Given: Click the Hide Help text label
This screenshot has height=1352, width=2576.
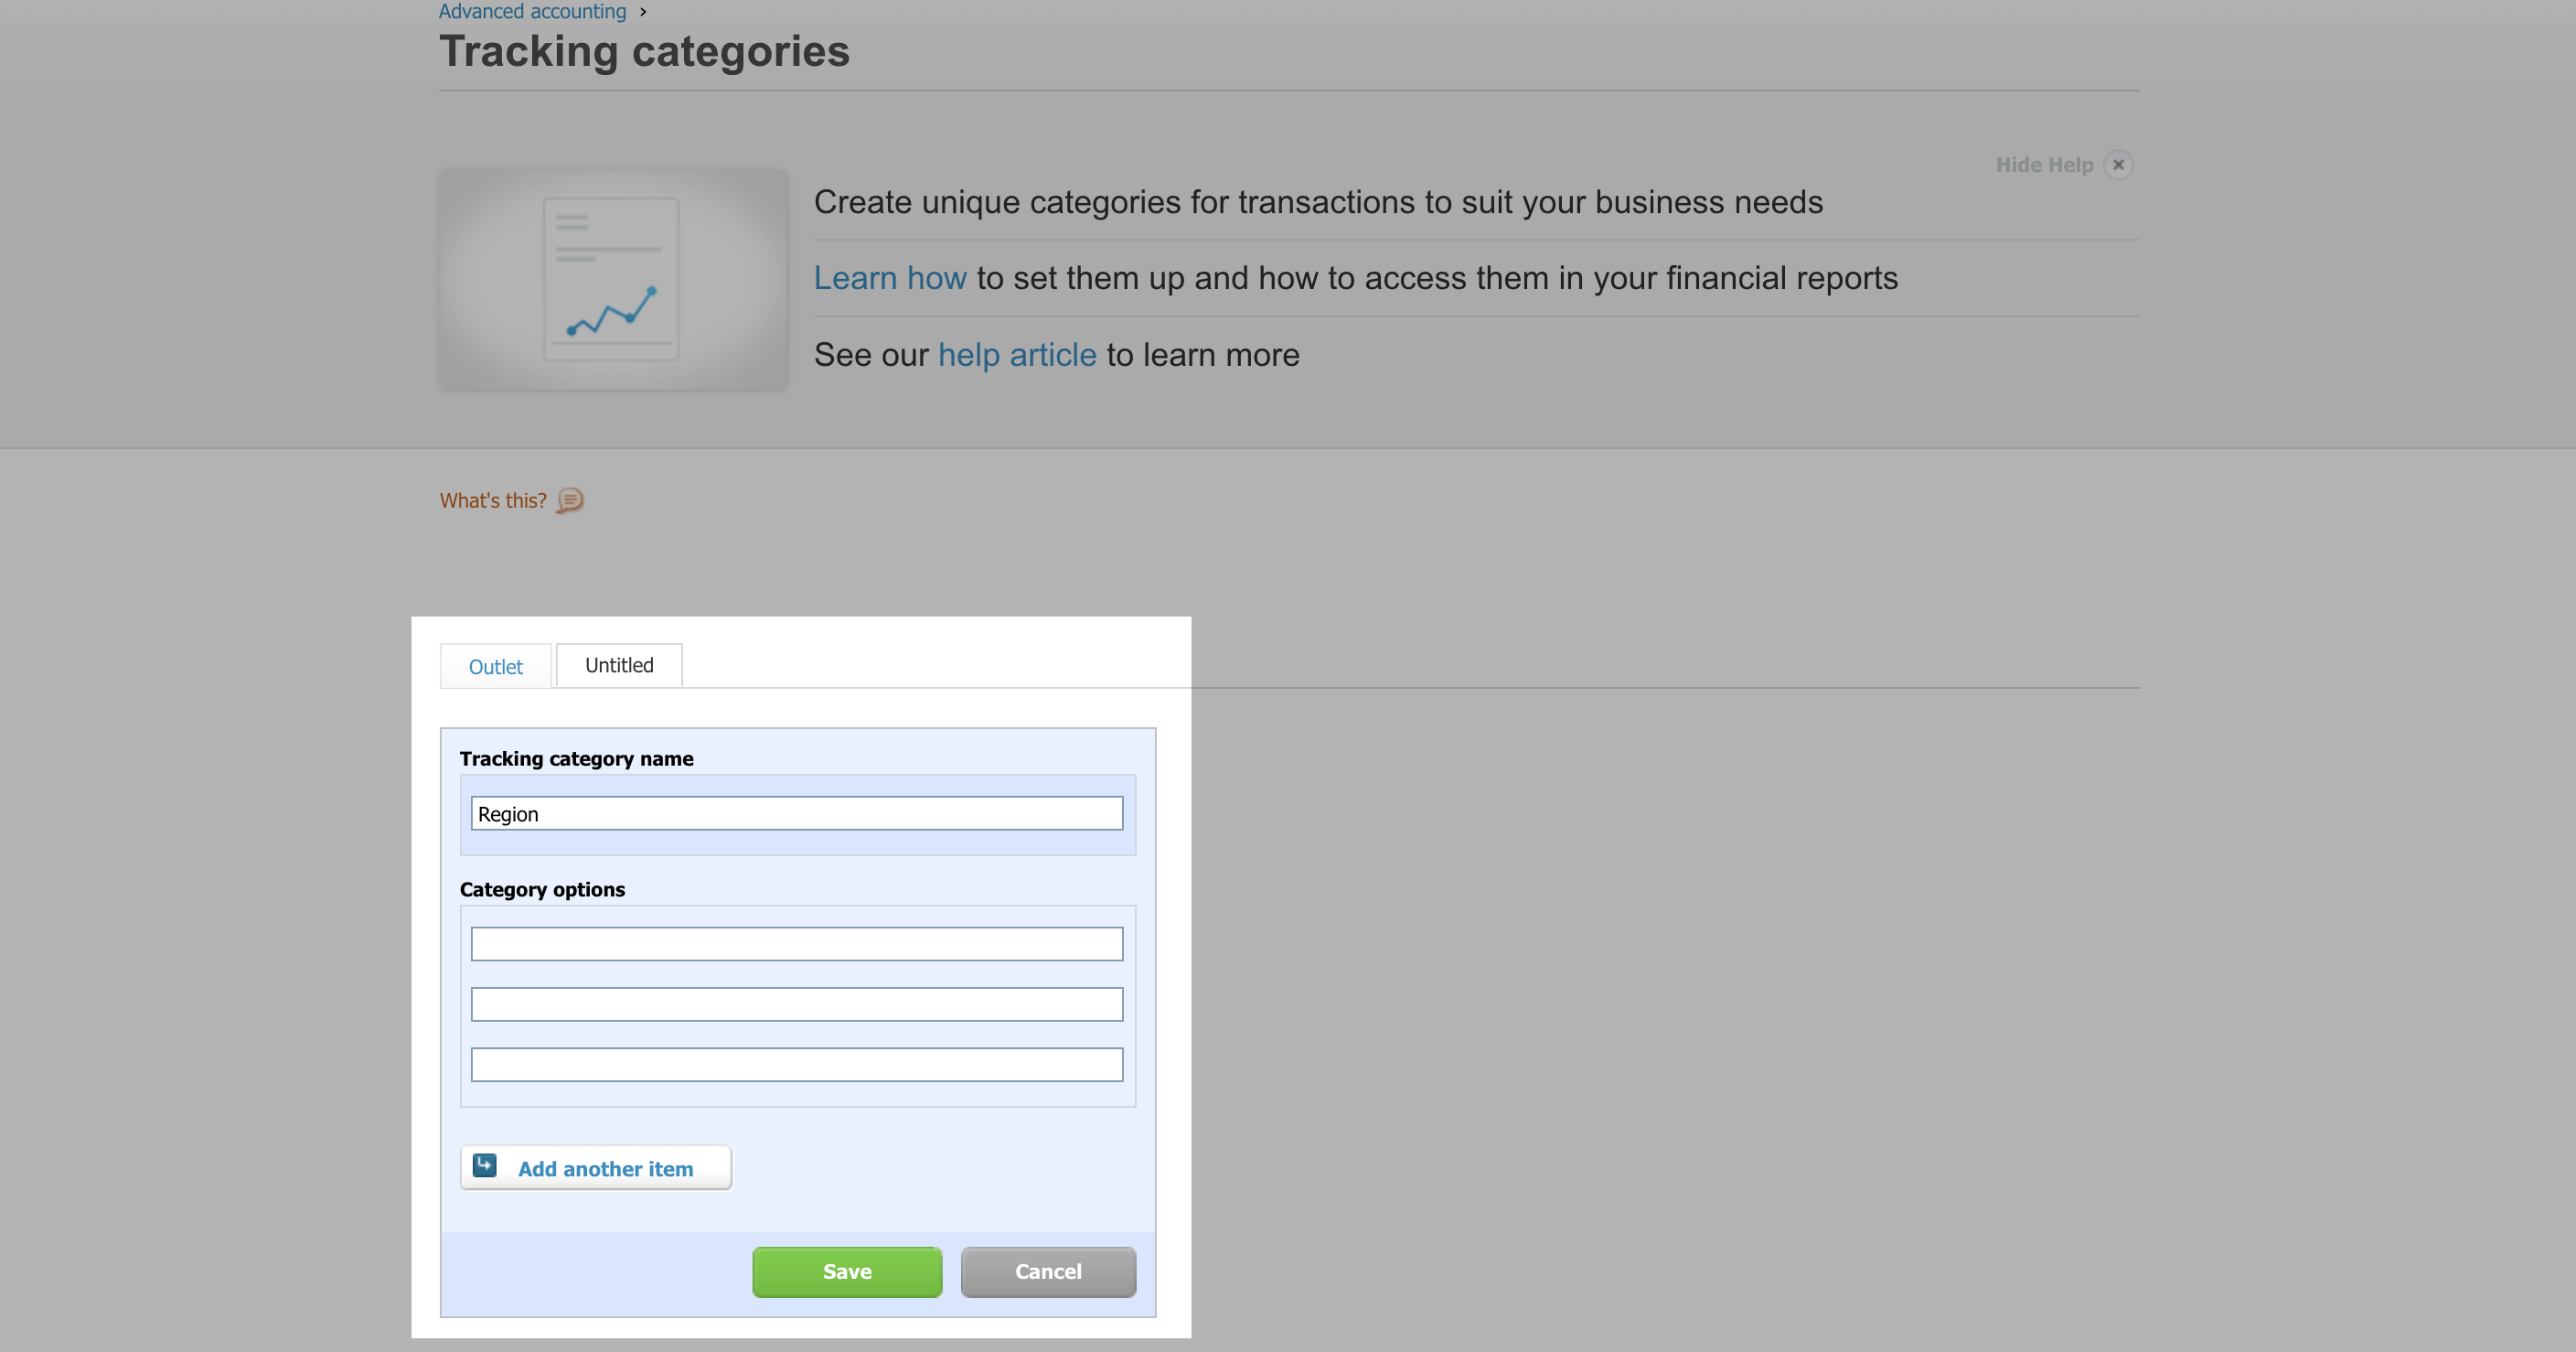Looking at the screenshot, I should [2043, 164].
